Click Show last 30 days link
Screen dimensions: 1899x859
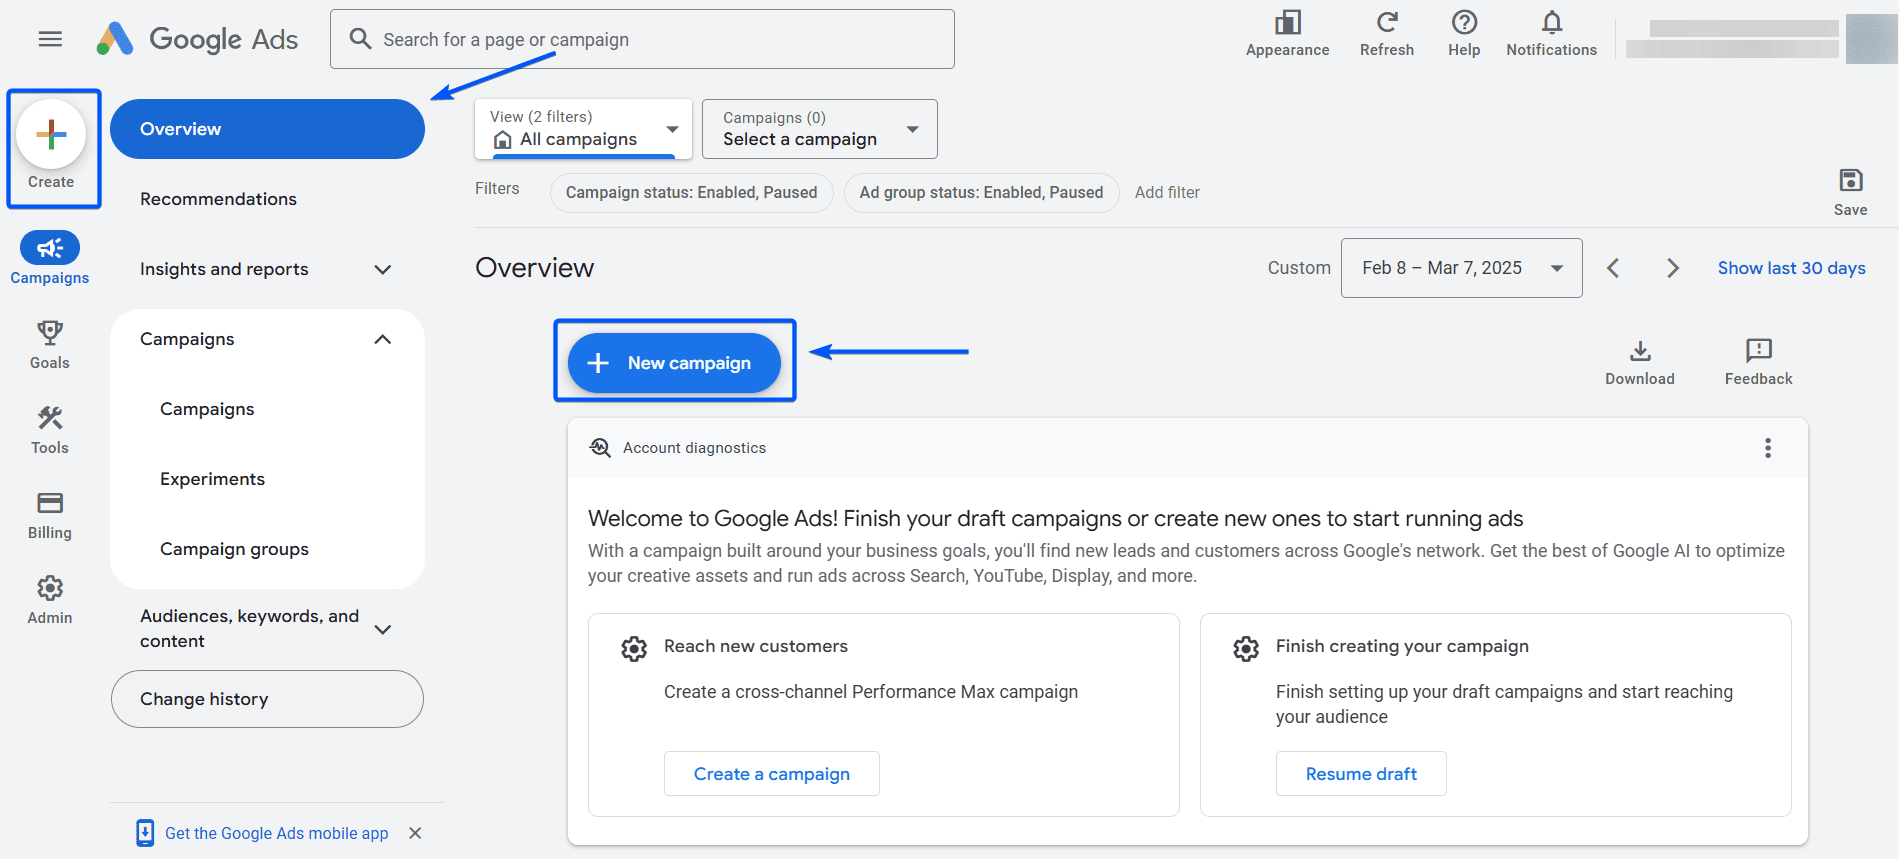[1791, 268]
